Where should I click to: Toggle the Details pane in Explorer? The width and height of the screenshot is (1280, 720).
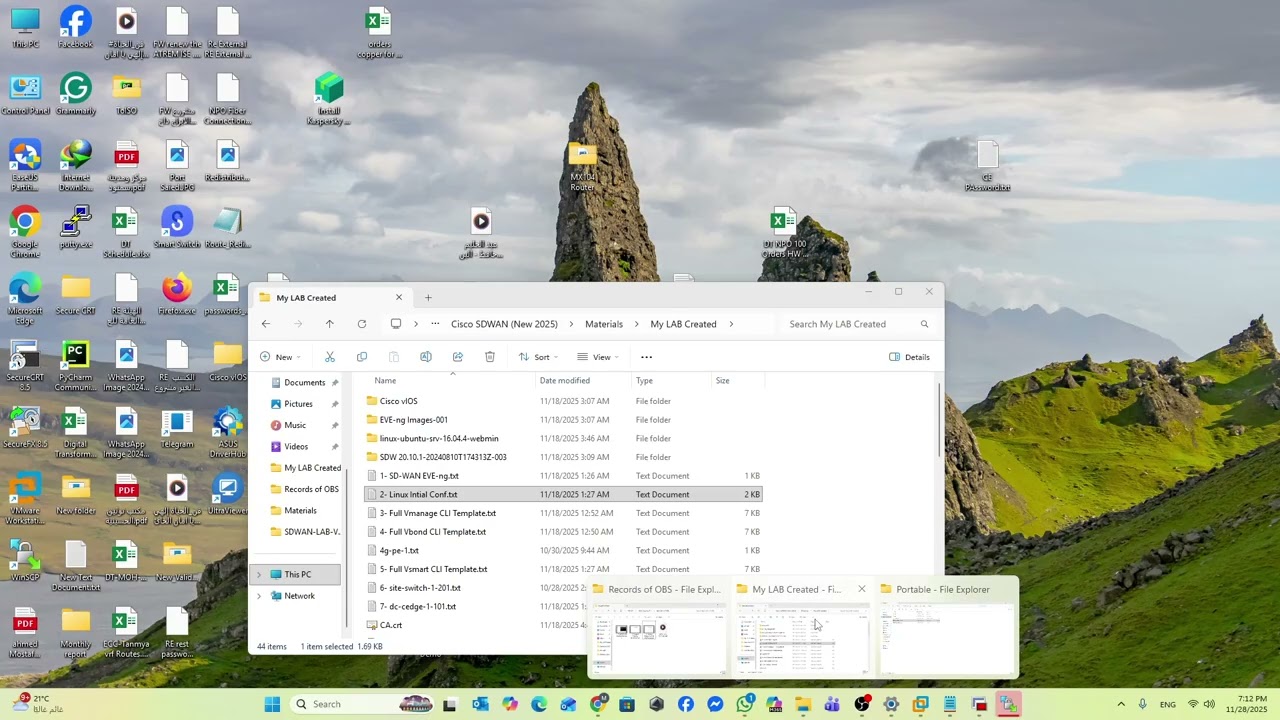pyautogui.click(x=910, y=357)
